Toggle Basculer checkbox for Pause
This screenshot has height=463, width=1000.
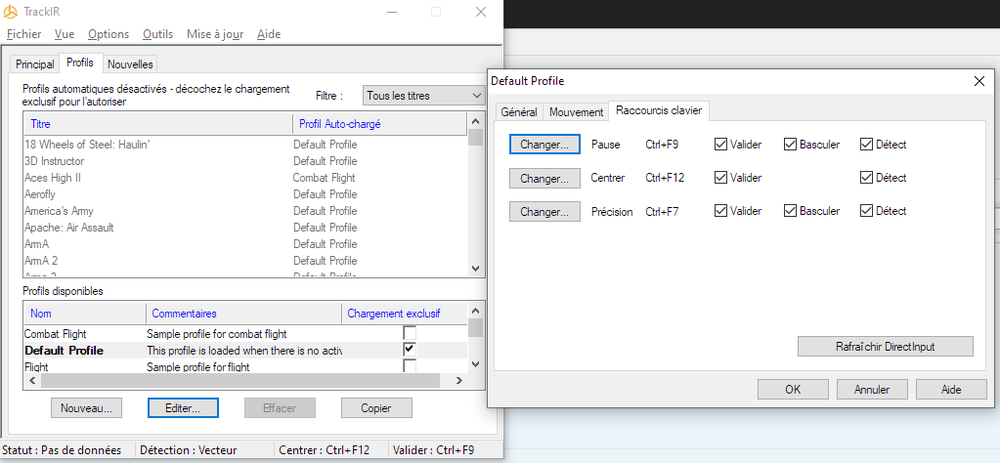[x=790, y=145]
